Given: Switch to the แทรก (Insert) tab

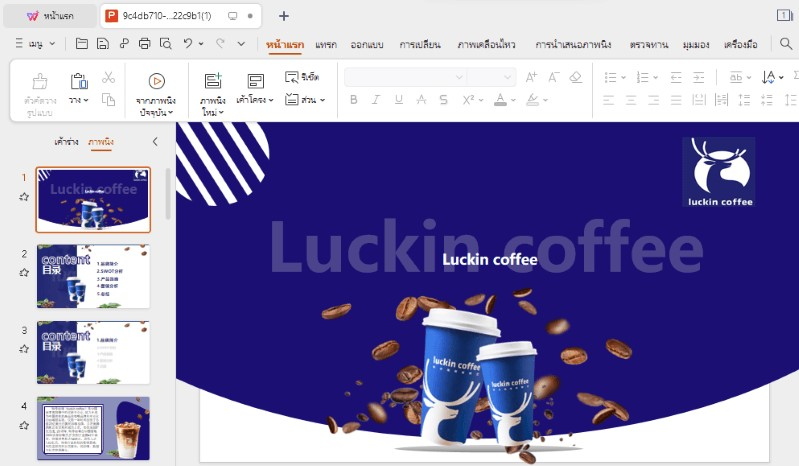Looking at the screenshot, I should pyautogui.click(x=326, y=45).
